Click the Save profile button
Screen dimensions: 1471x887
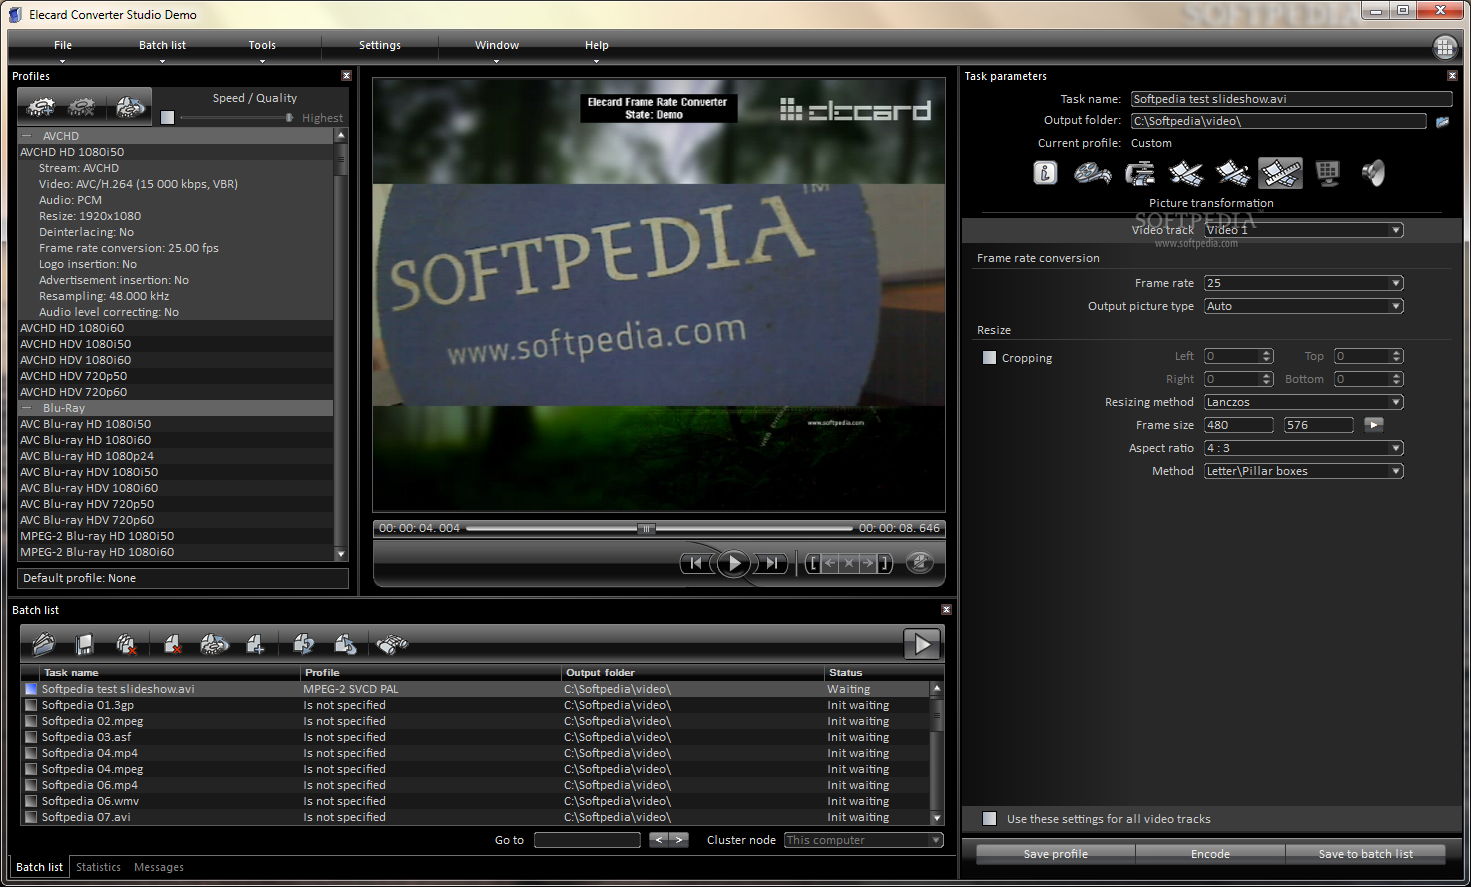pos(1055,854)
